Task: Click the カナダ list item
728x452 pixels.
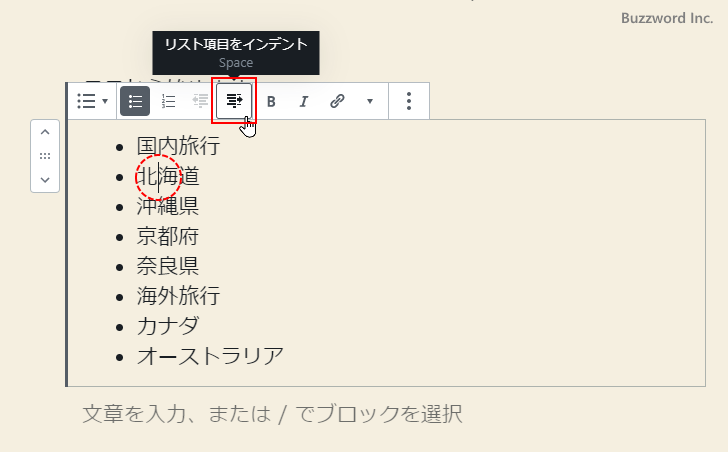Action: 168,326
